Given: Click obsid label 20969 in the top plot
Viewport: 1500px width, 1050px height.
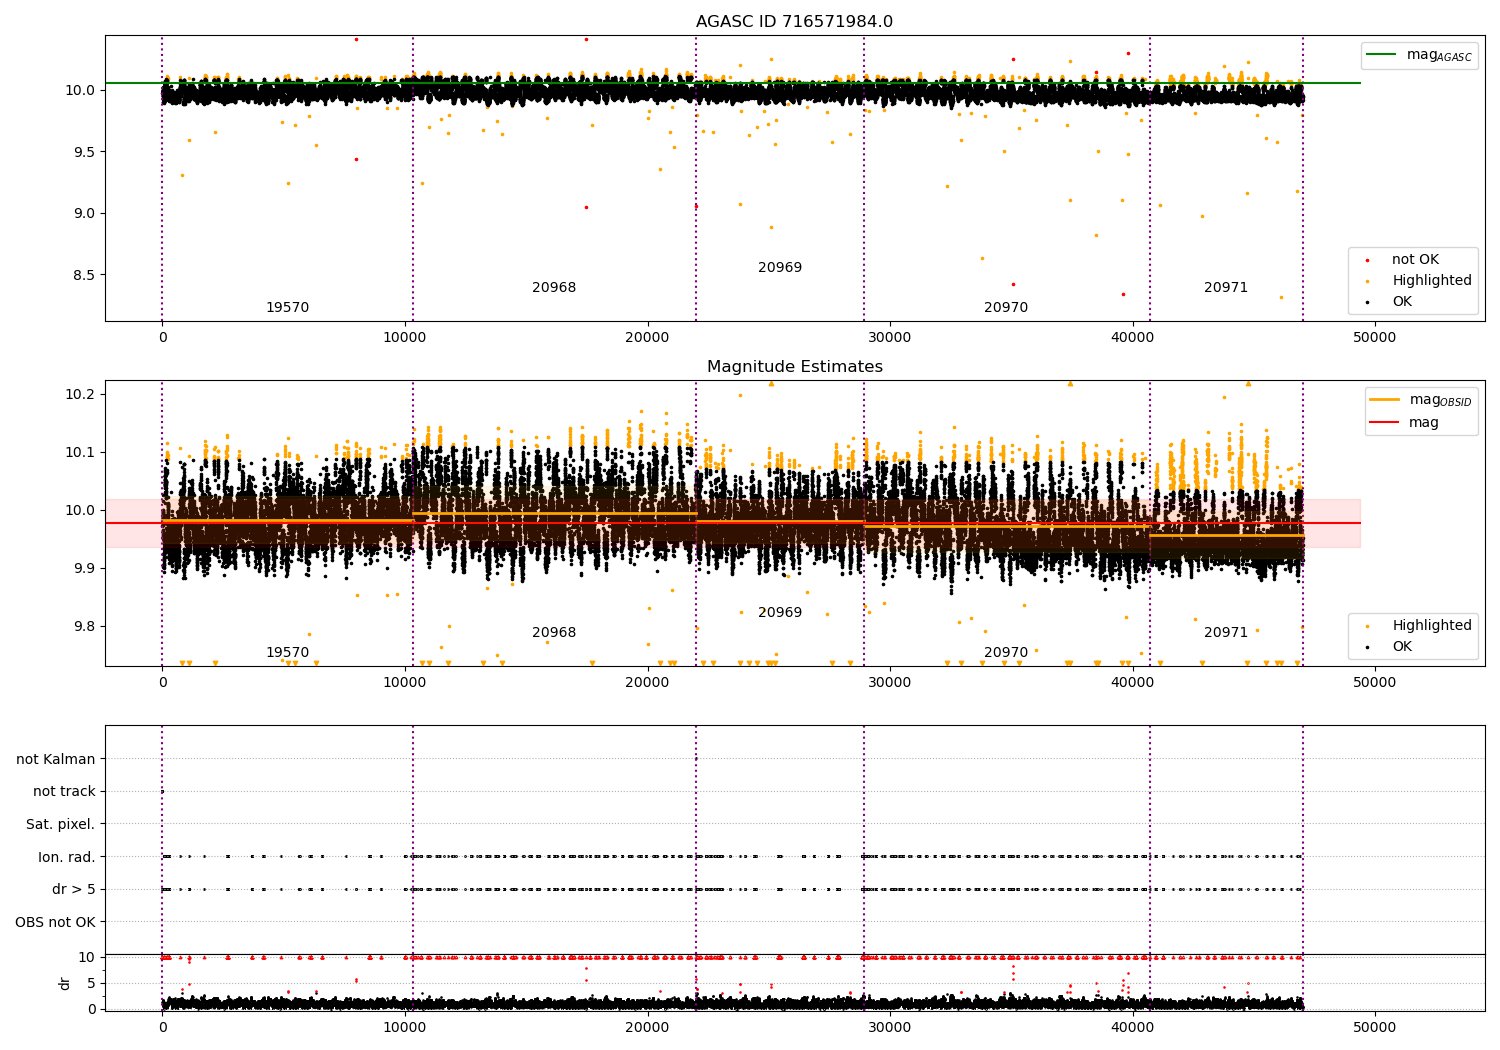Looking at the screenshot, I should coord(779,268).
